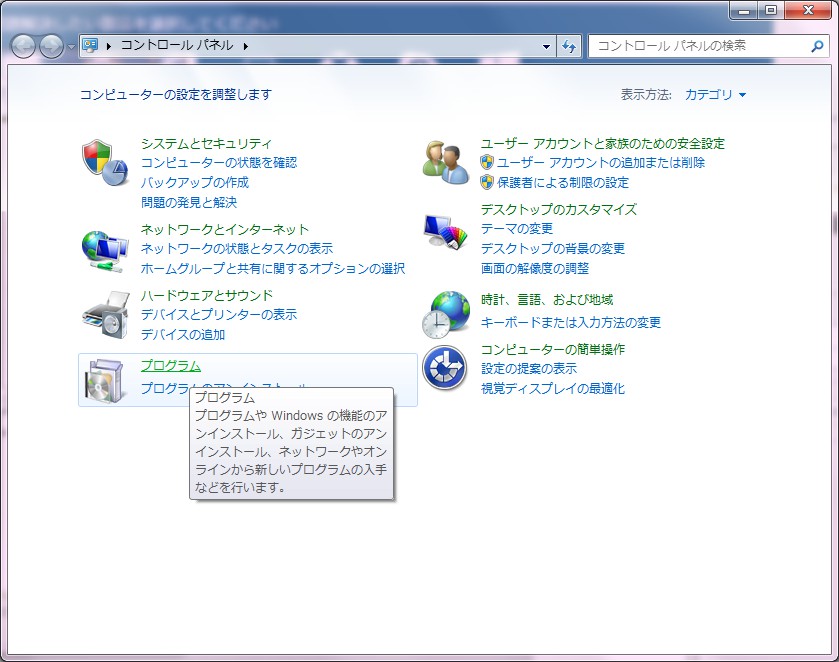Open ネットワークの状態とタスクの表示 link
This screenshot has width=839, height=662.
pyautogui.click(x=237, y=248)
